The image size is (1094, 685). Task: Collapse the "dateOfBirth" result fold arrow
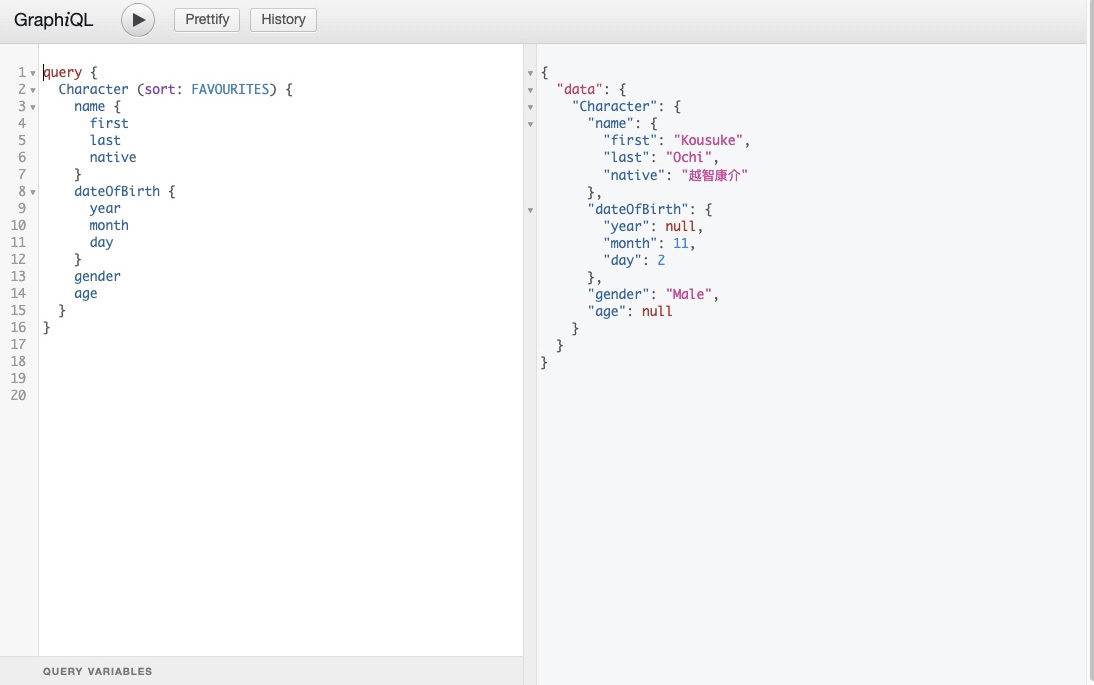(x=530, y=210)
